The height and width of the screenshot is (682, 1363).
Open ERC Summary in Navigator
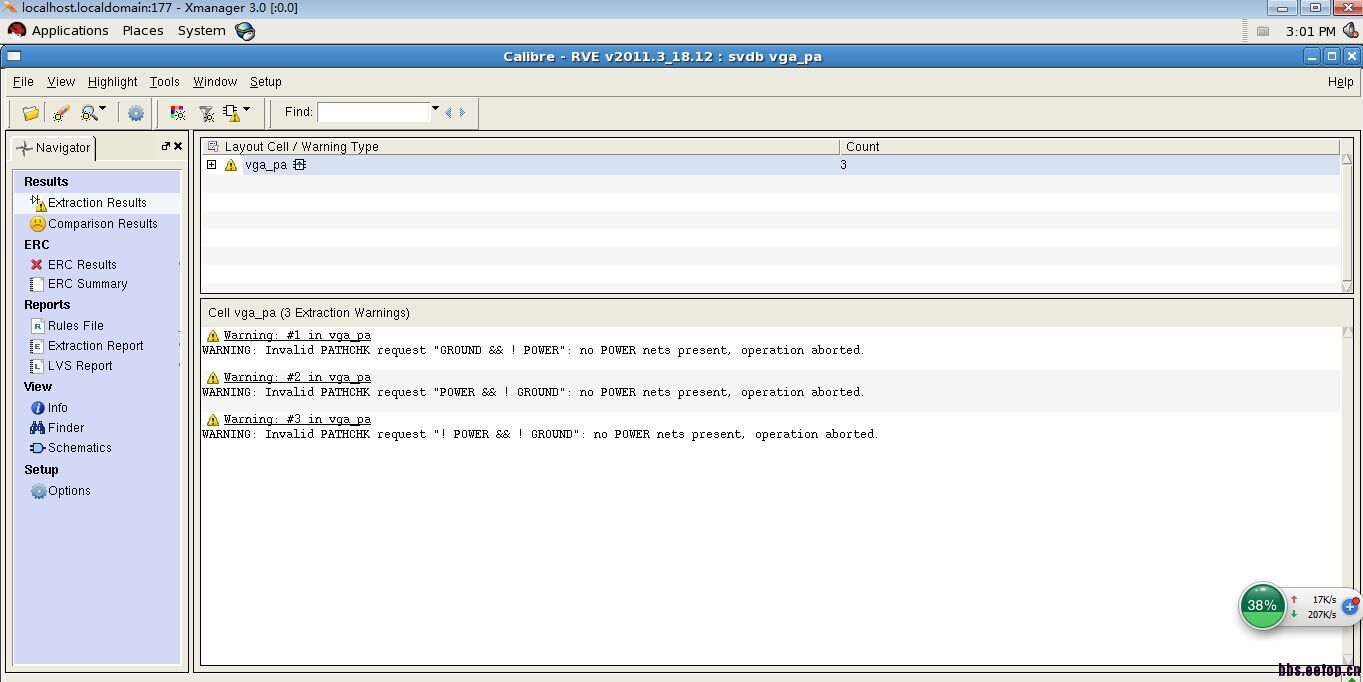coord(88,284)
